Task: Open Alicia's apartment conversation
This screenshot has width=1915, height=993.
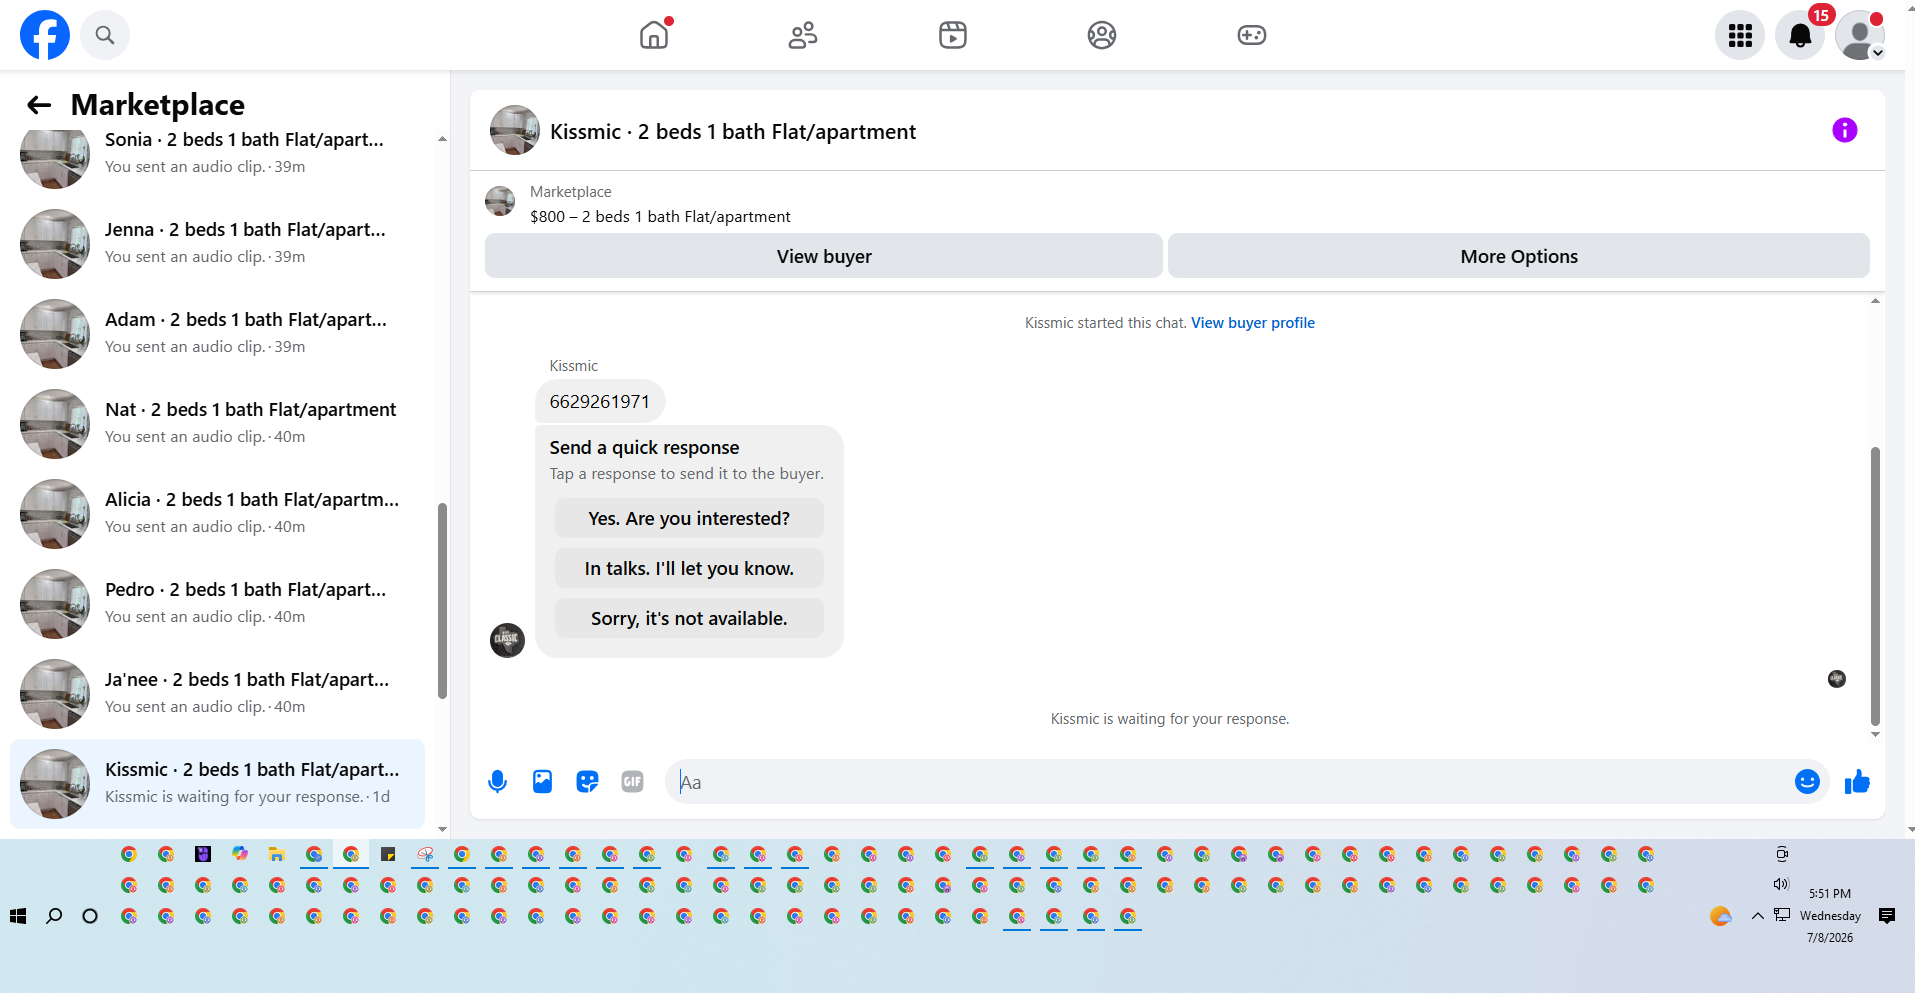Action: [217, 513]
